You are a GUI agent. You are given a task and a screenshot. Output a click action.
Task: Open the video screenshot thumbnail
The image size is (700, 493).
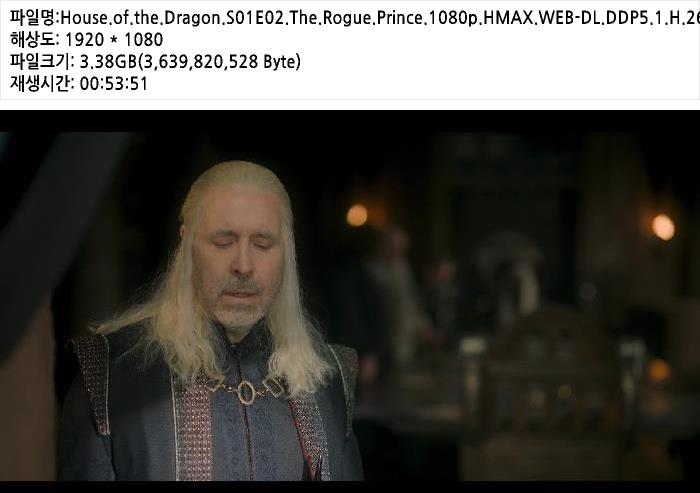click(350, 301)
